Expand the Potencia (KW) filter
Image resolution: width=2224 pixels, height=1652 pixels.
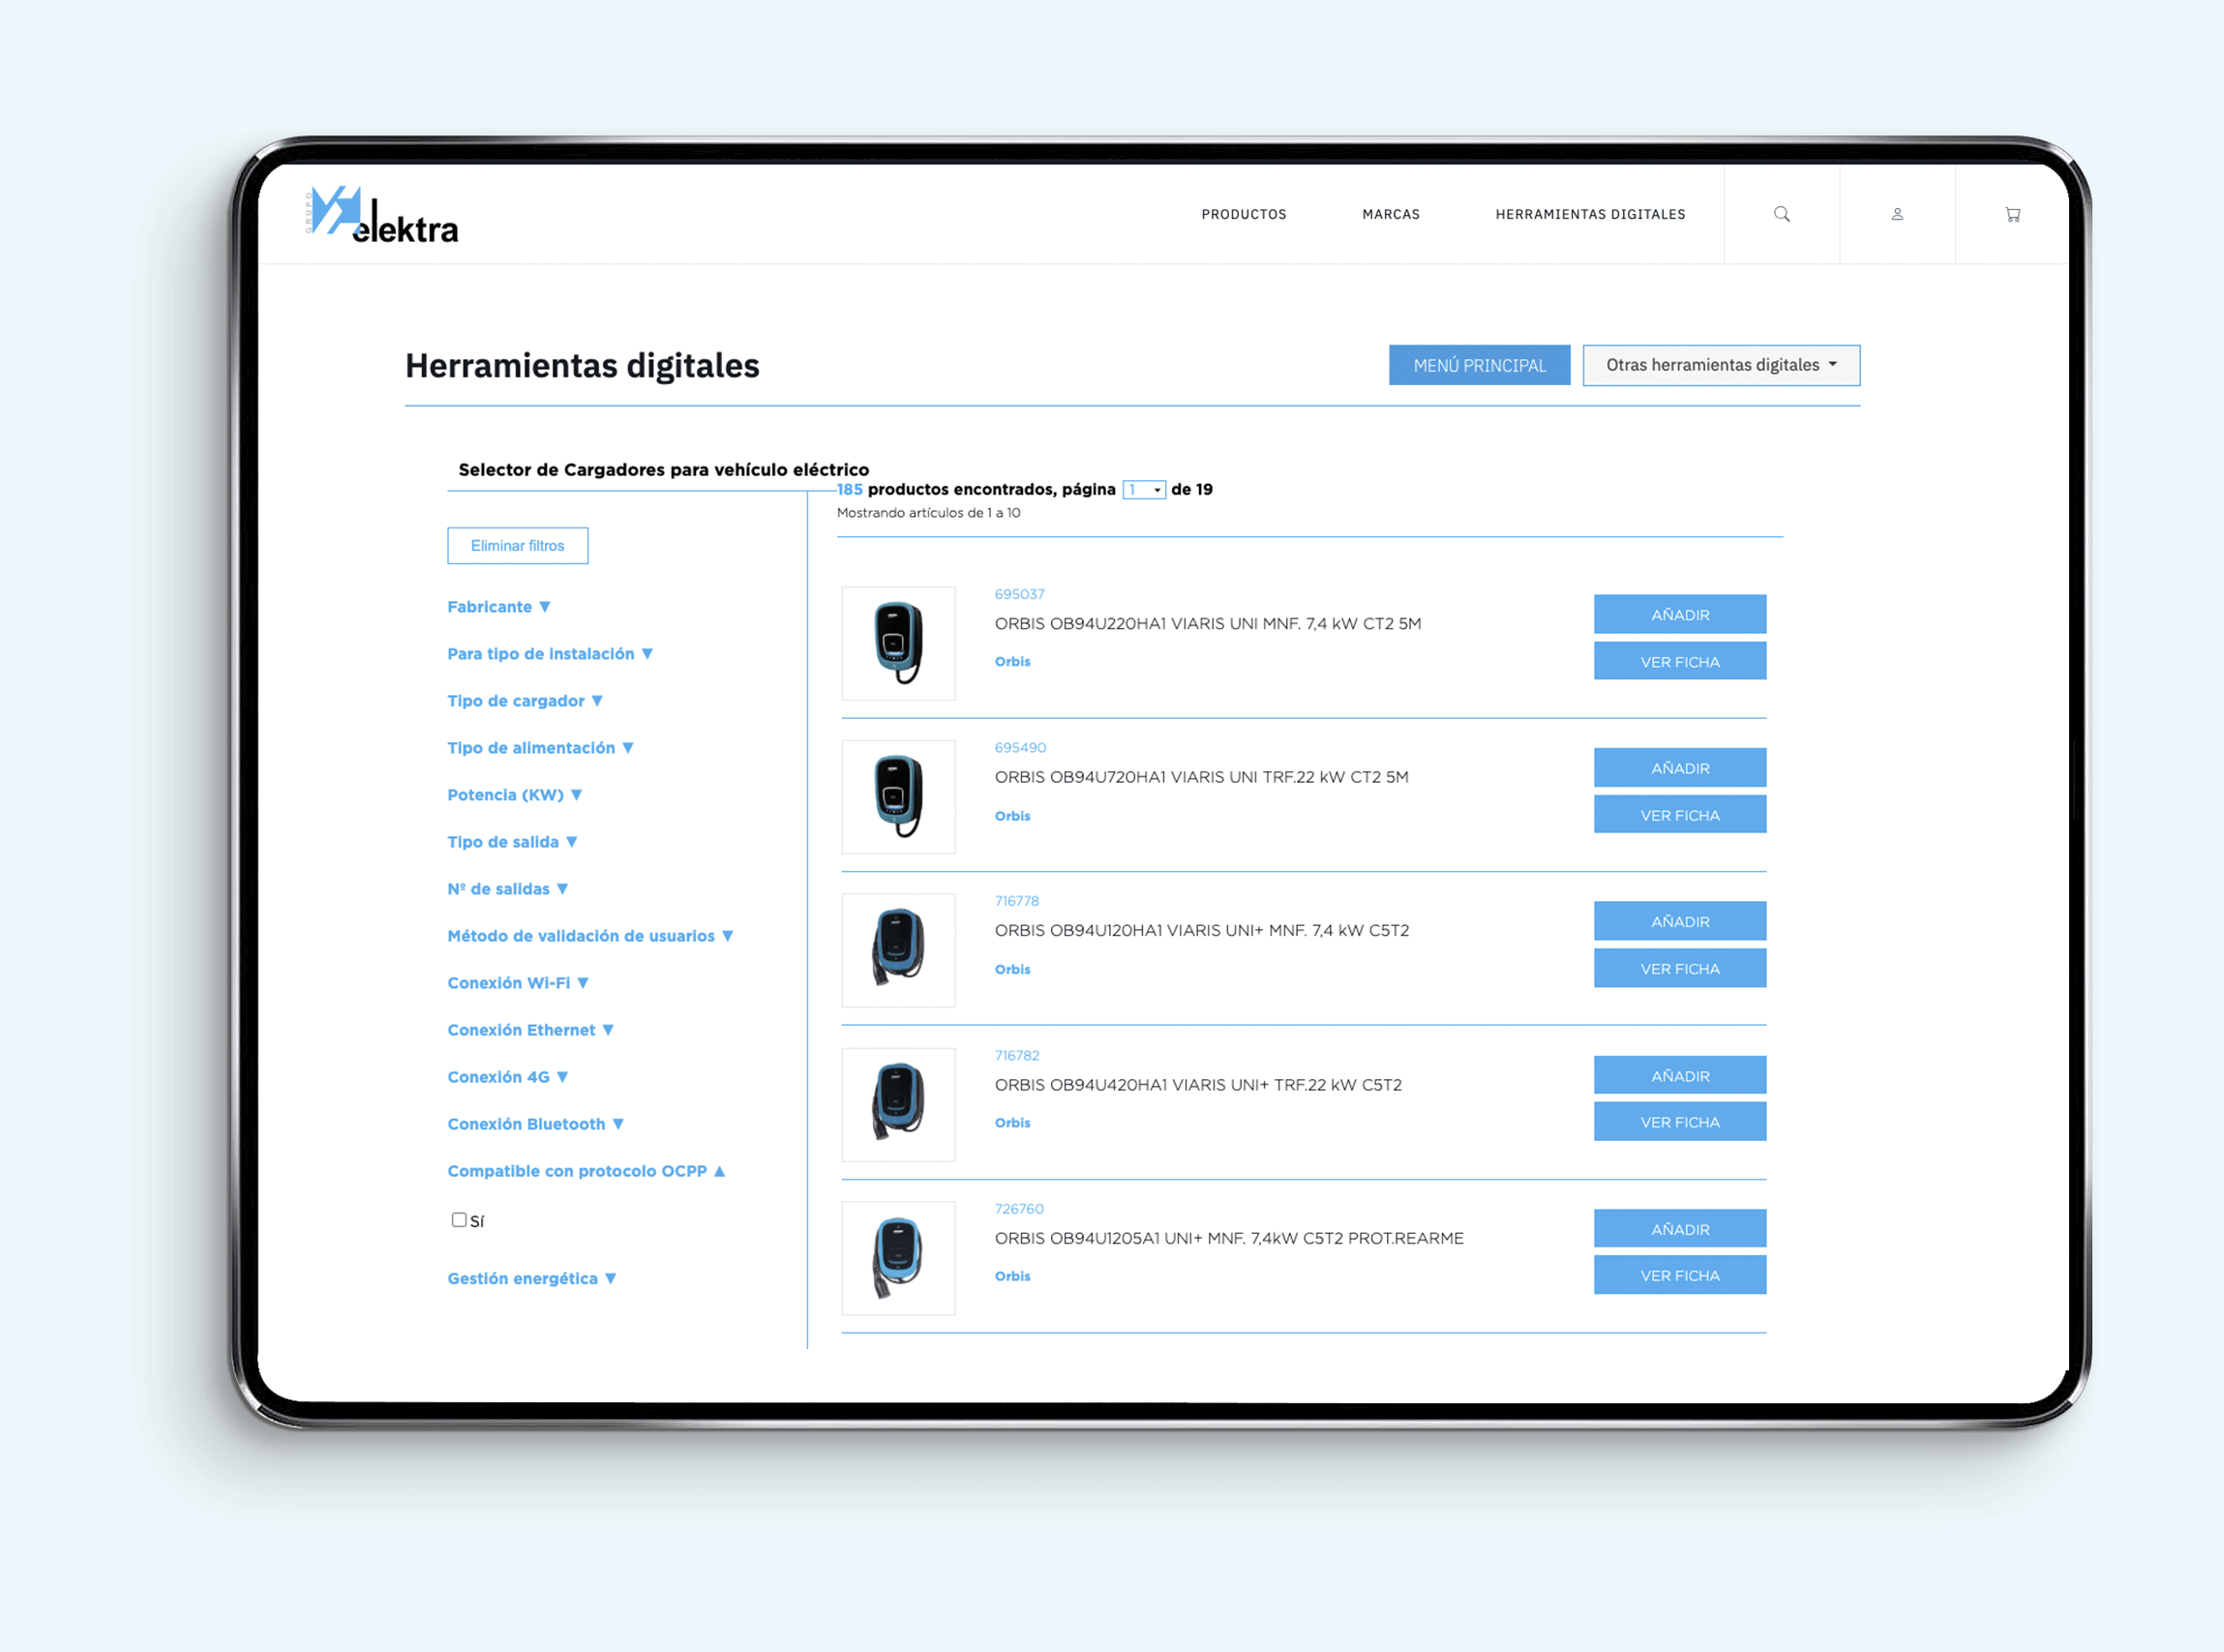[515, 794]
